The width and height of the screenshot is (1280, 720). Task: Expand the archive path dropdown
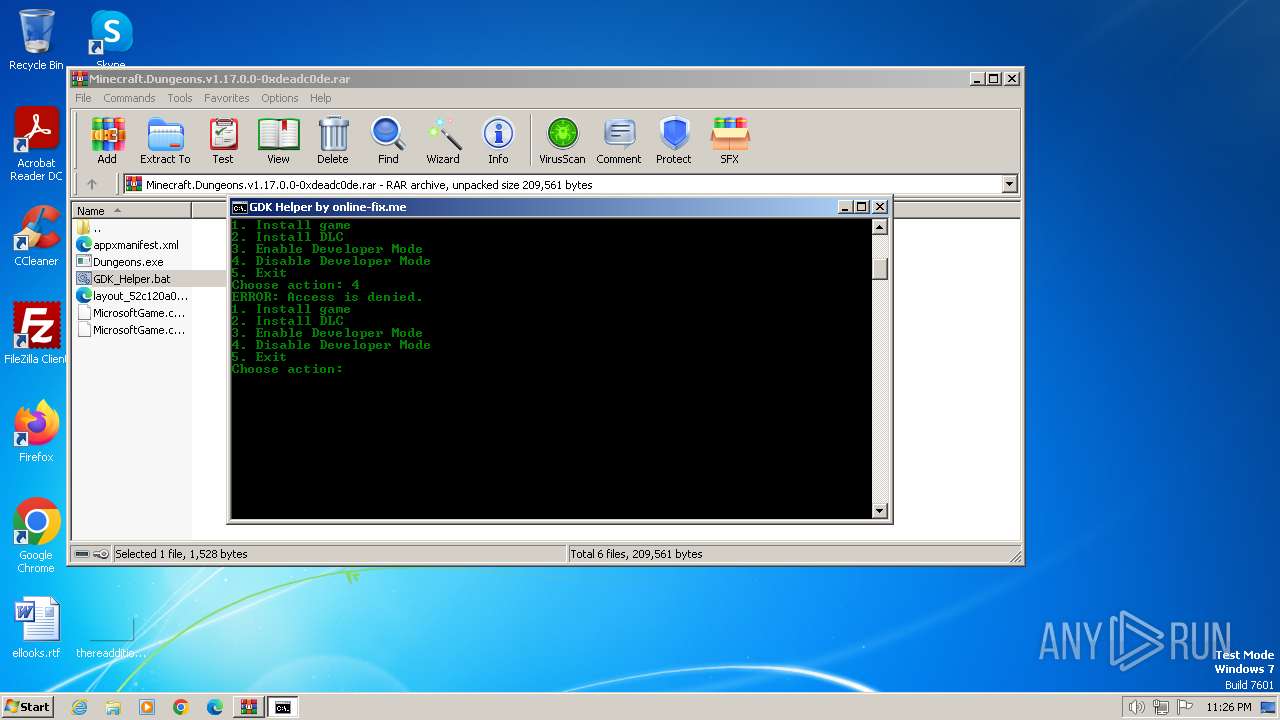tap(1009, 184)
